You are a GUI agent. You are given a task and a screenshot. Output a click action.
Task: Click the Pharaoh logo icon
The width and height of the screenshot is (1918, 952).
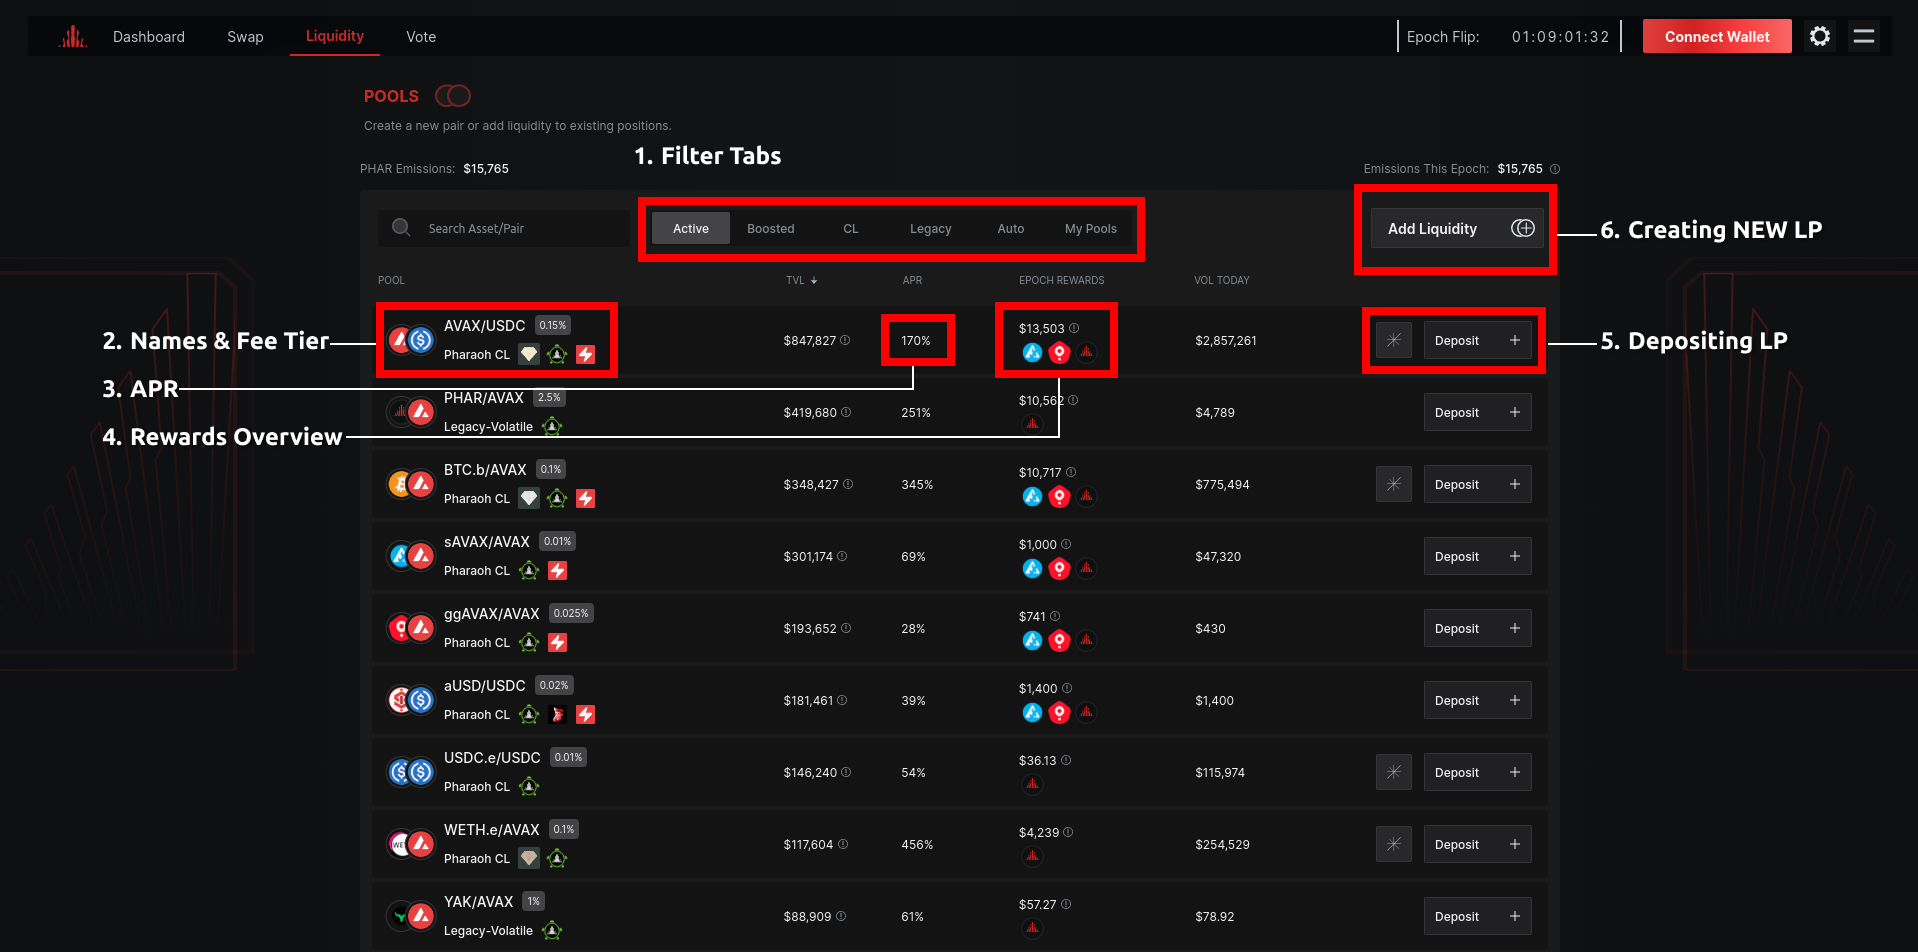pos(73,37)
